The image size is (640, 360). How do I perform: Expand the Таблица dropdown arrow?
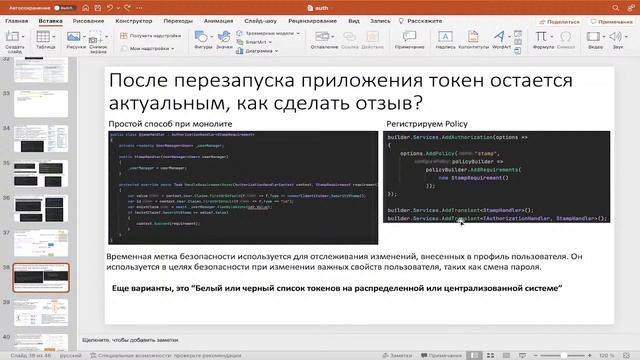[54, 37]
